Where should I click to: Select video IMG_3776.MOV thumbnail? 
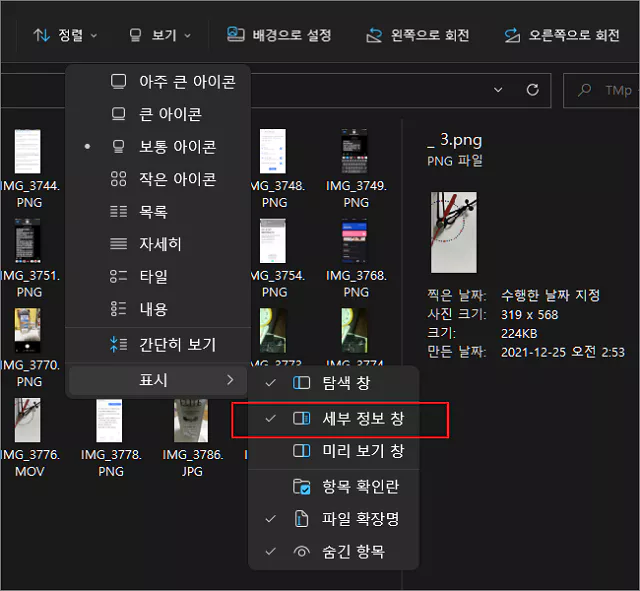click(28, 420)
